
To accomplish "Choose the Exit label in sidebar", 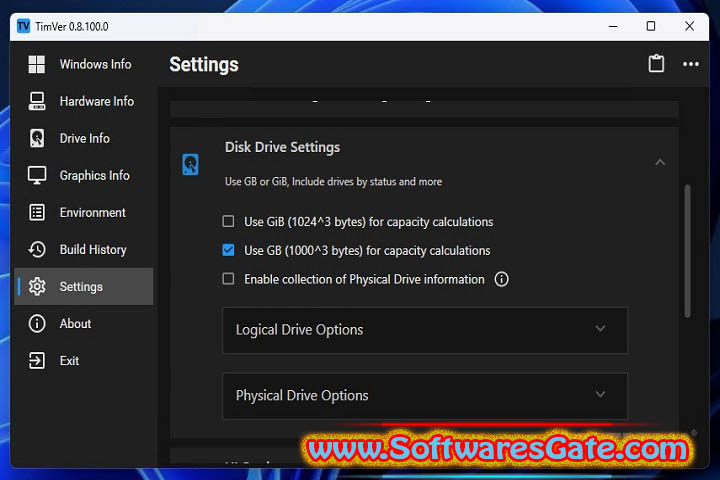I will coord(69,361).
